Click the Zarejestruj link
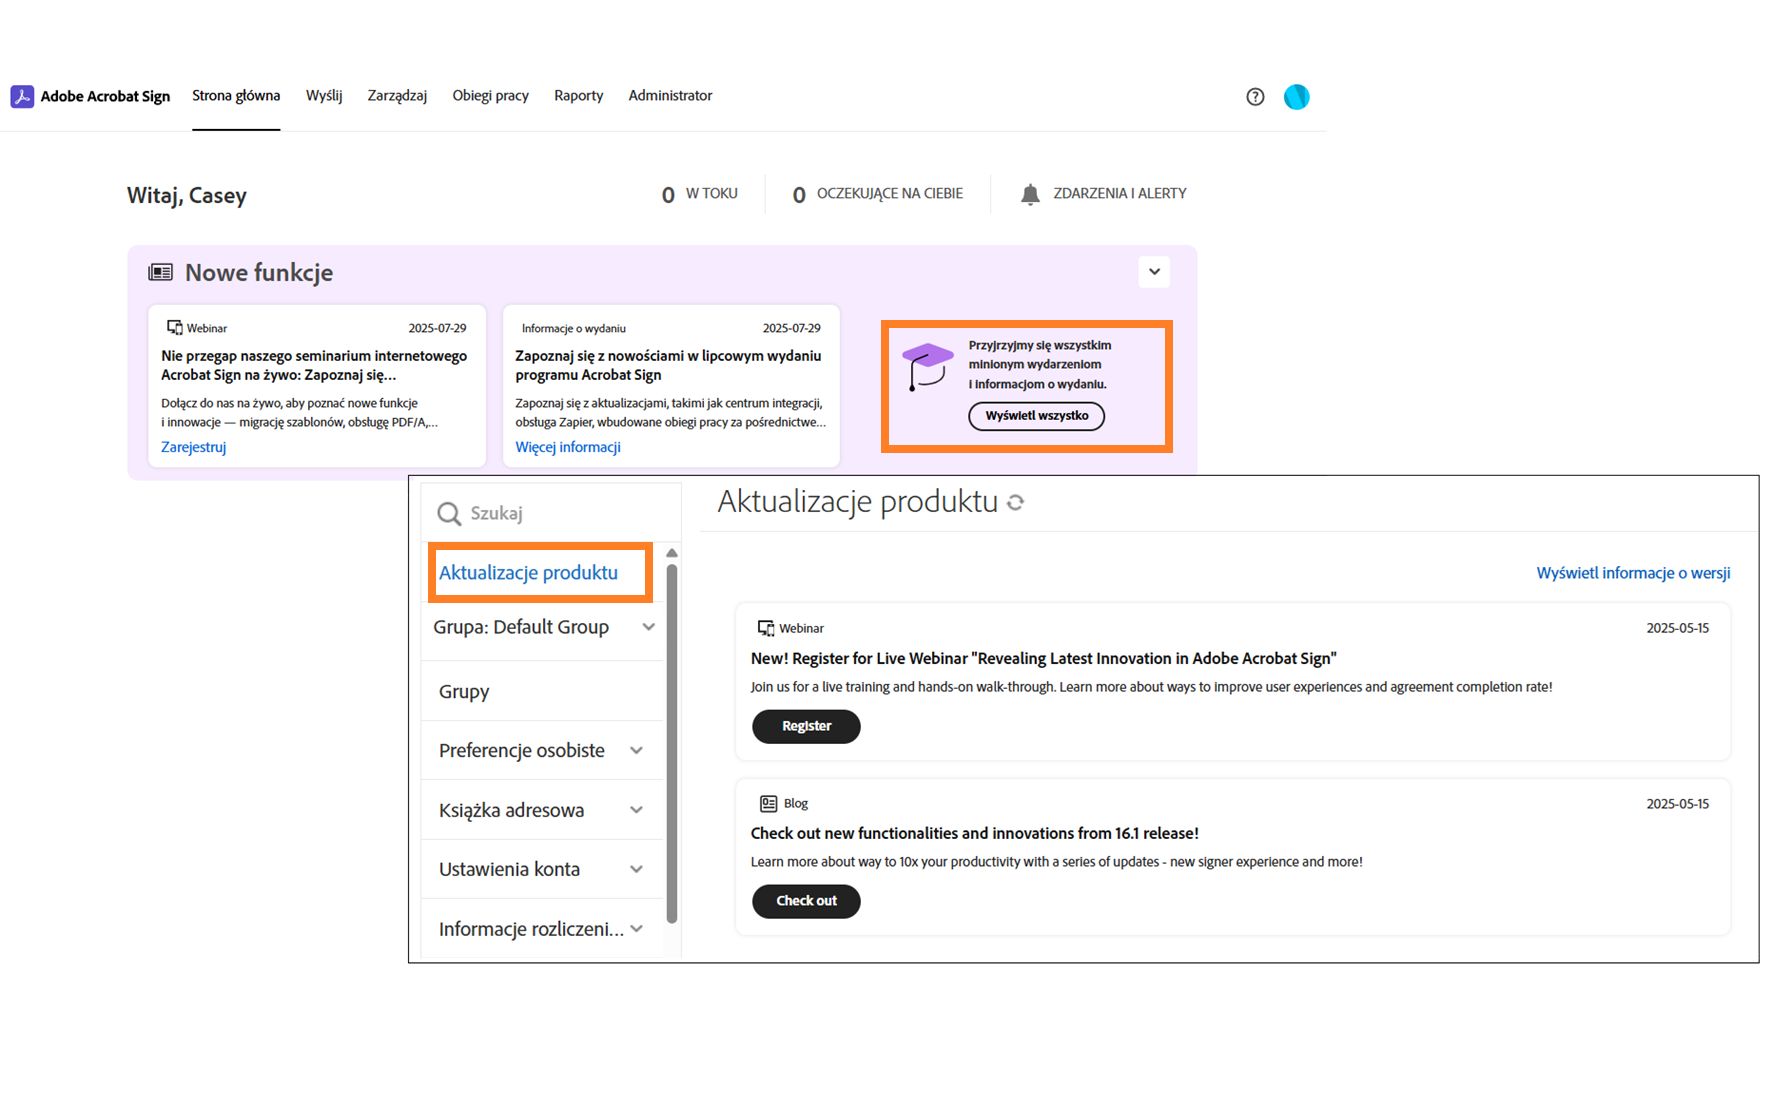This screenshot has width=1772, height=1099. [x=194, y=447]
